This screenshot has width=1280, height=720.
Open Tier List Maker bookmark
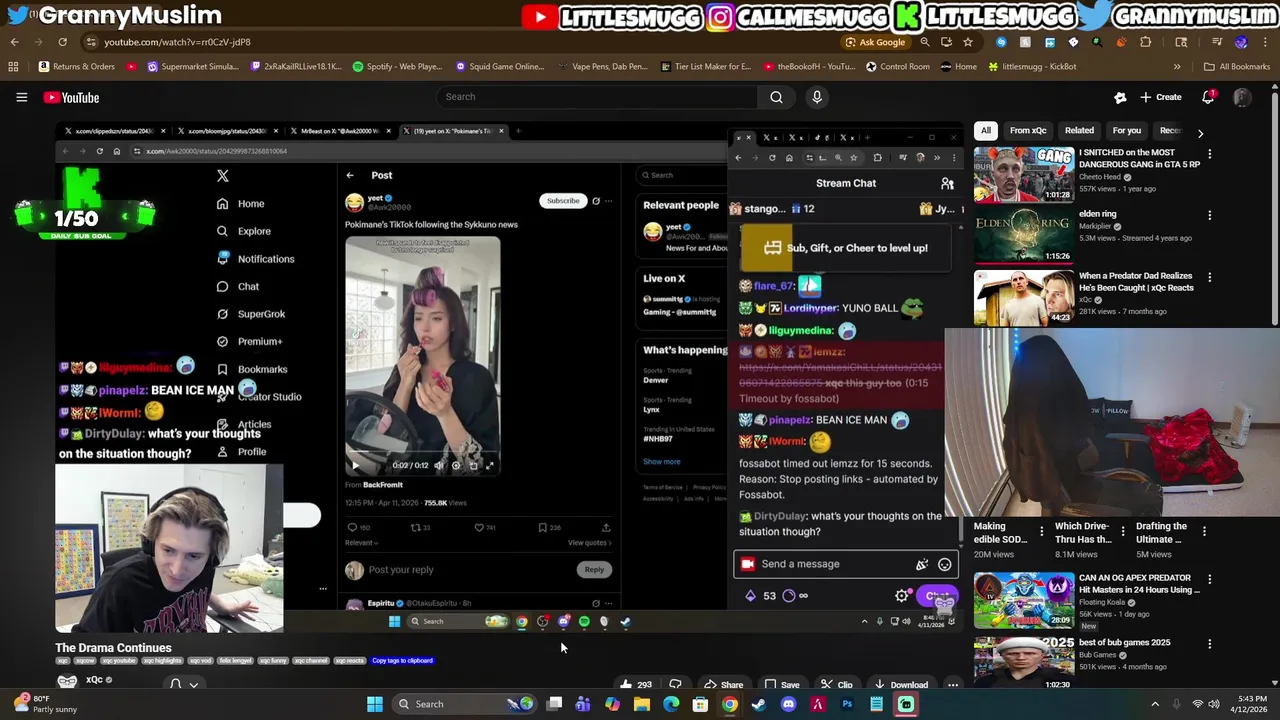[x=706, y=67]
